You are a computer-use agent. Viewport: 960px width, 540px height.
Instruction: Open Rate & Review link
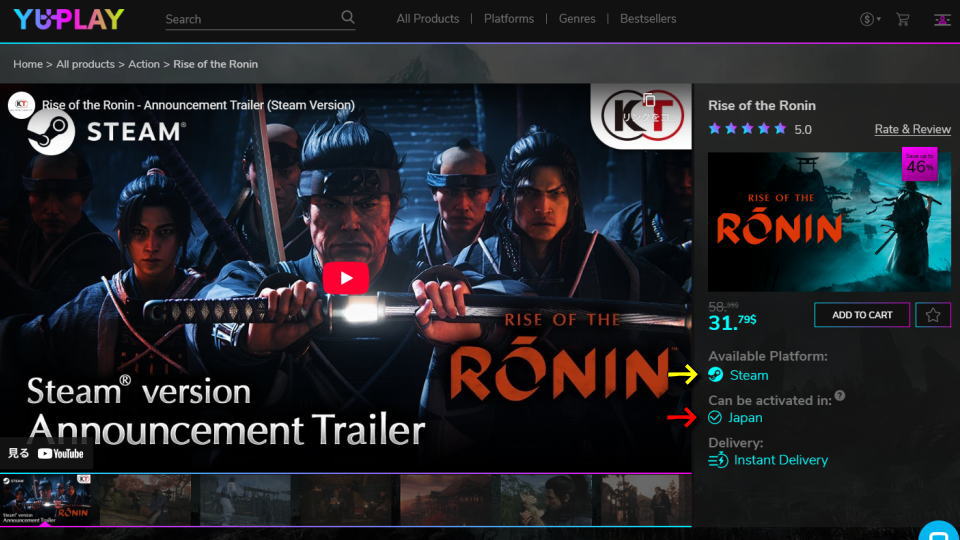912,129
